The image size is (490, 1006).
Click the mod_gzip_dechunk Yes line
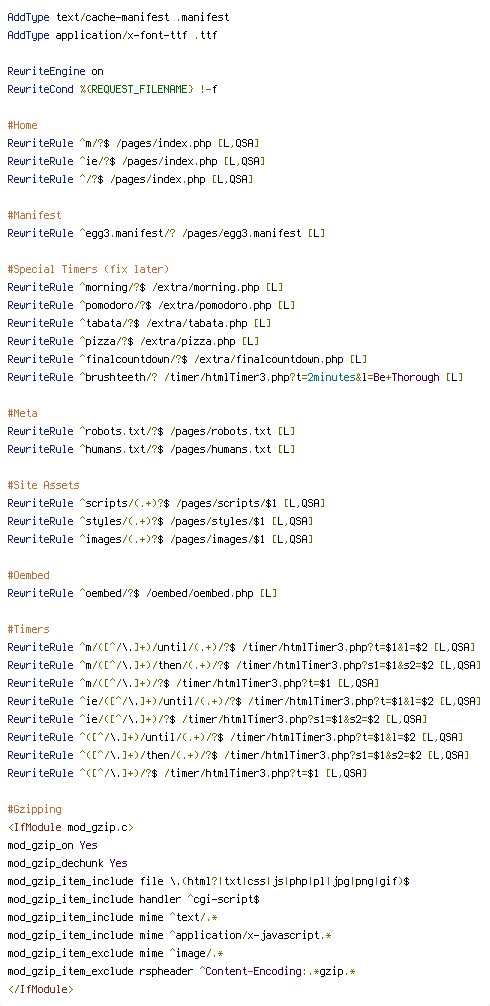[x=67, y=862]
